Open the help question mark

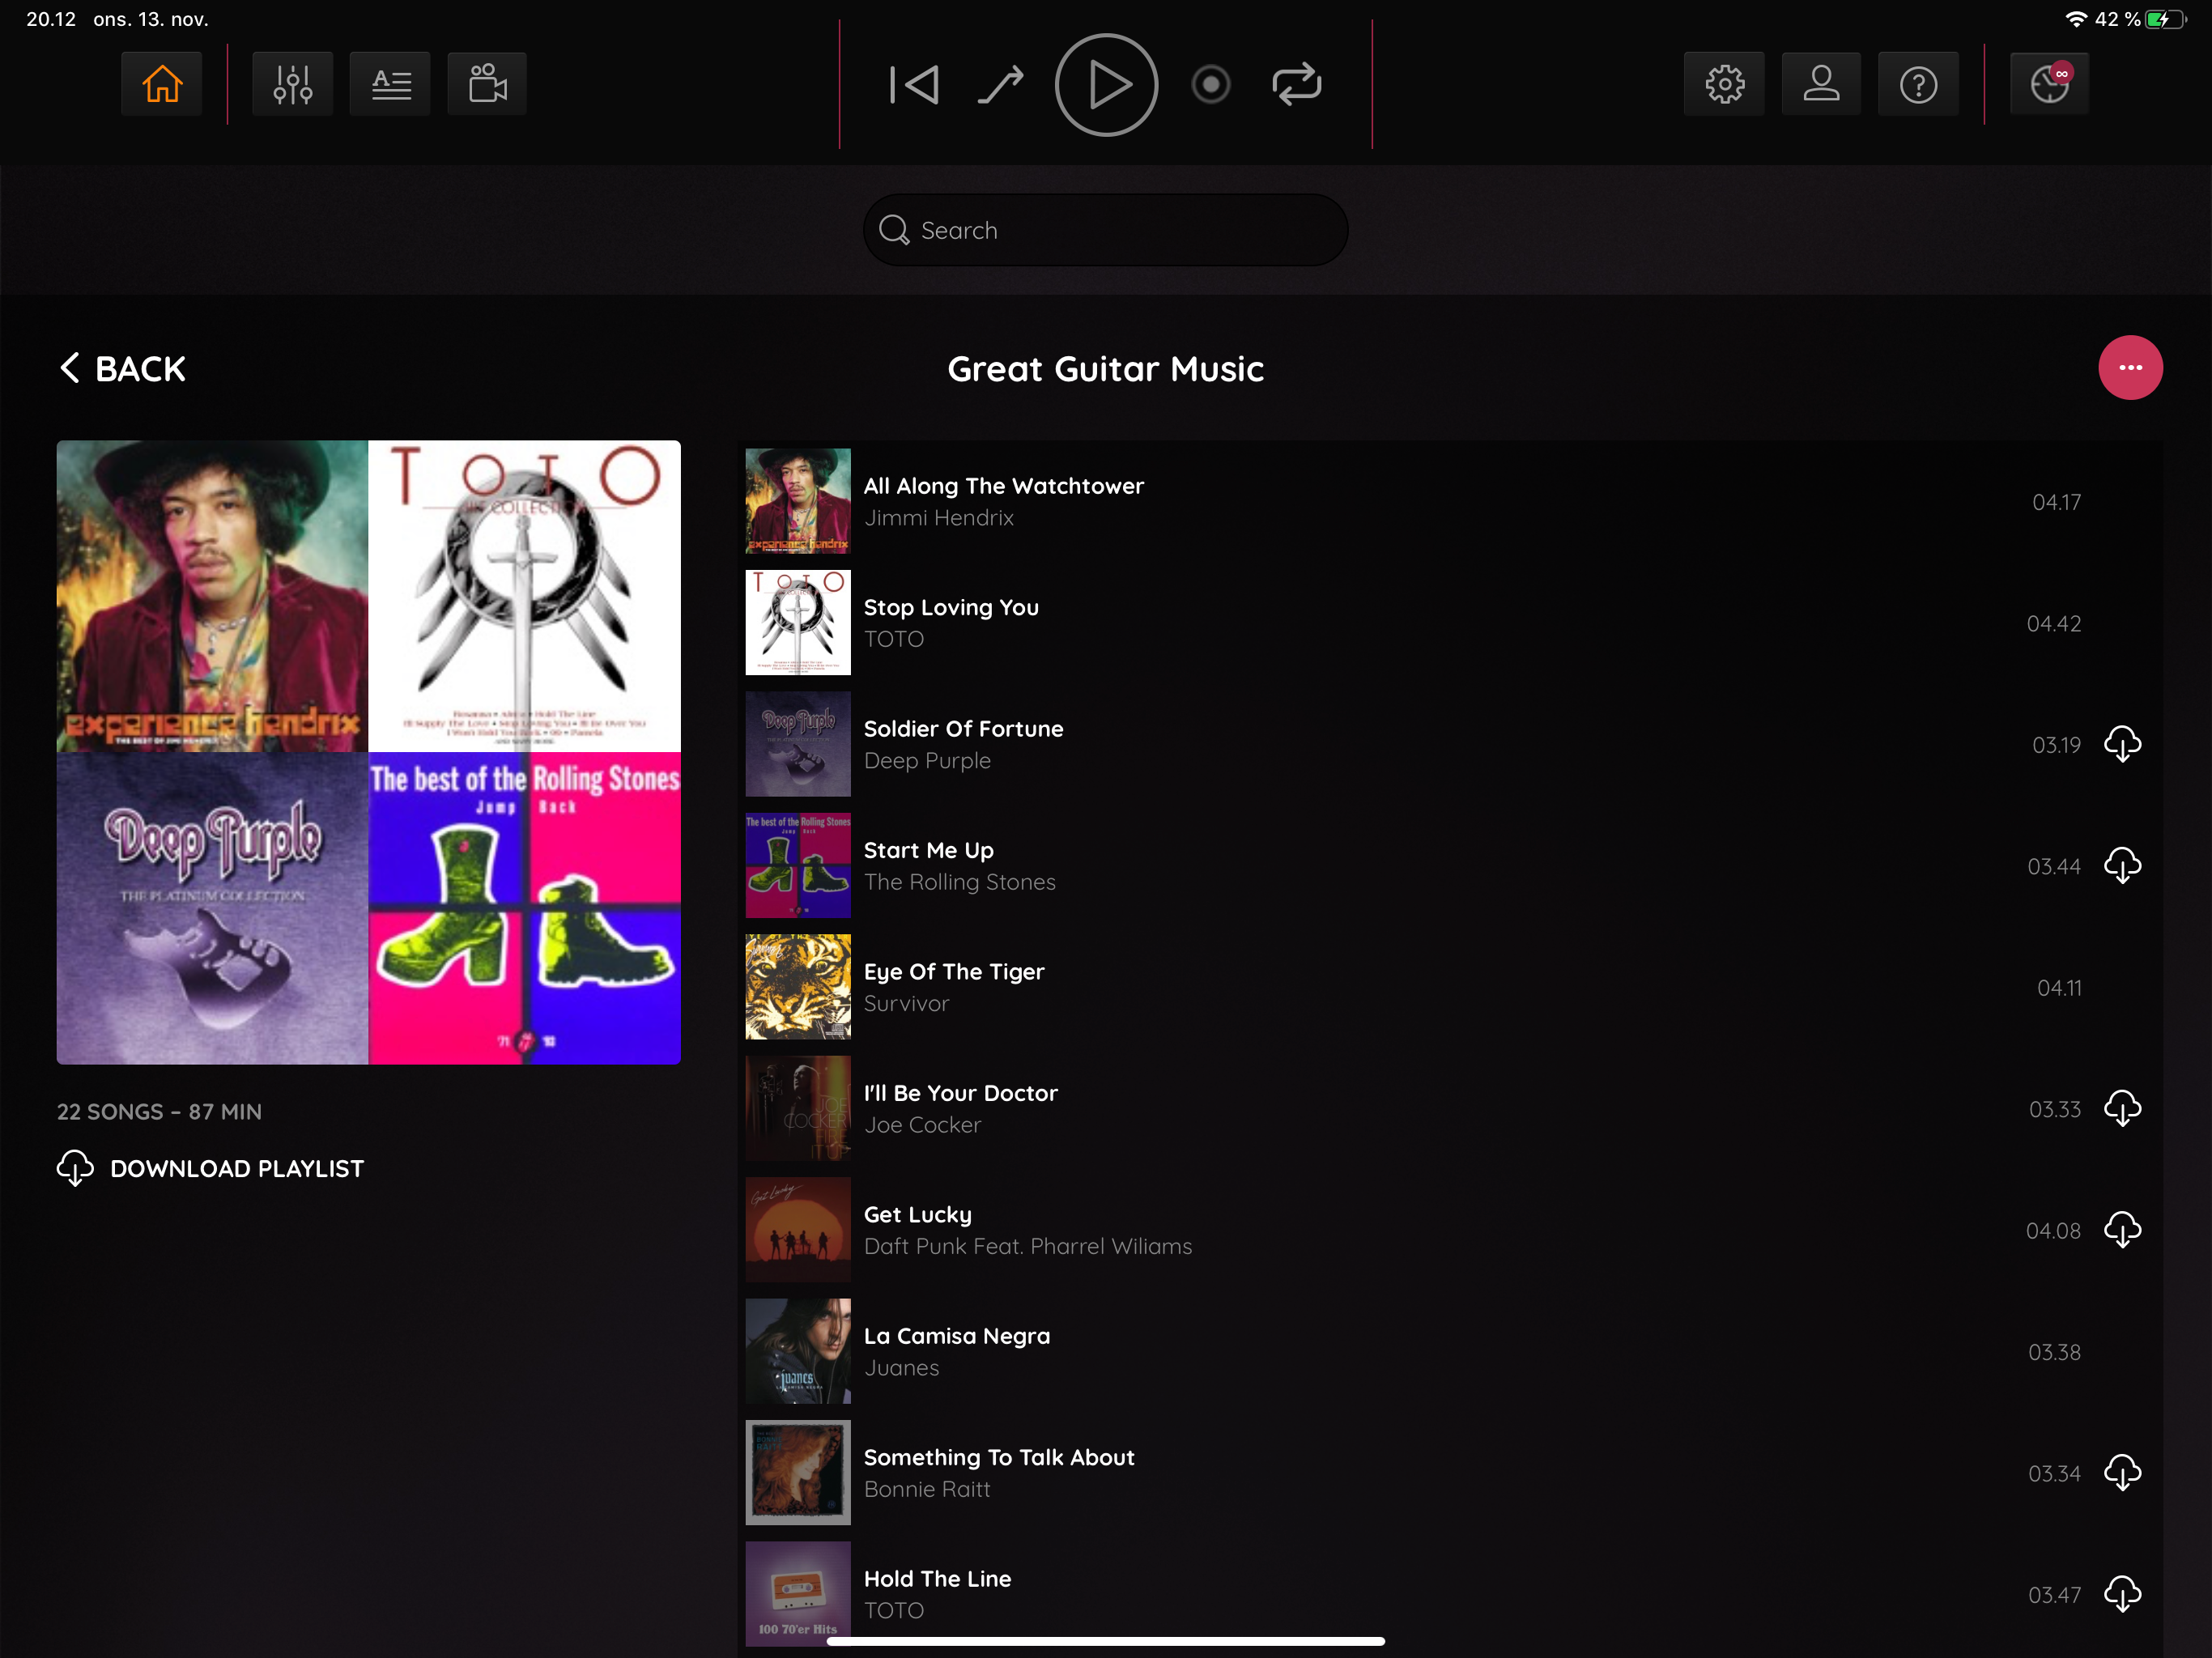tap(1918, 84)
